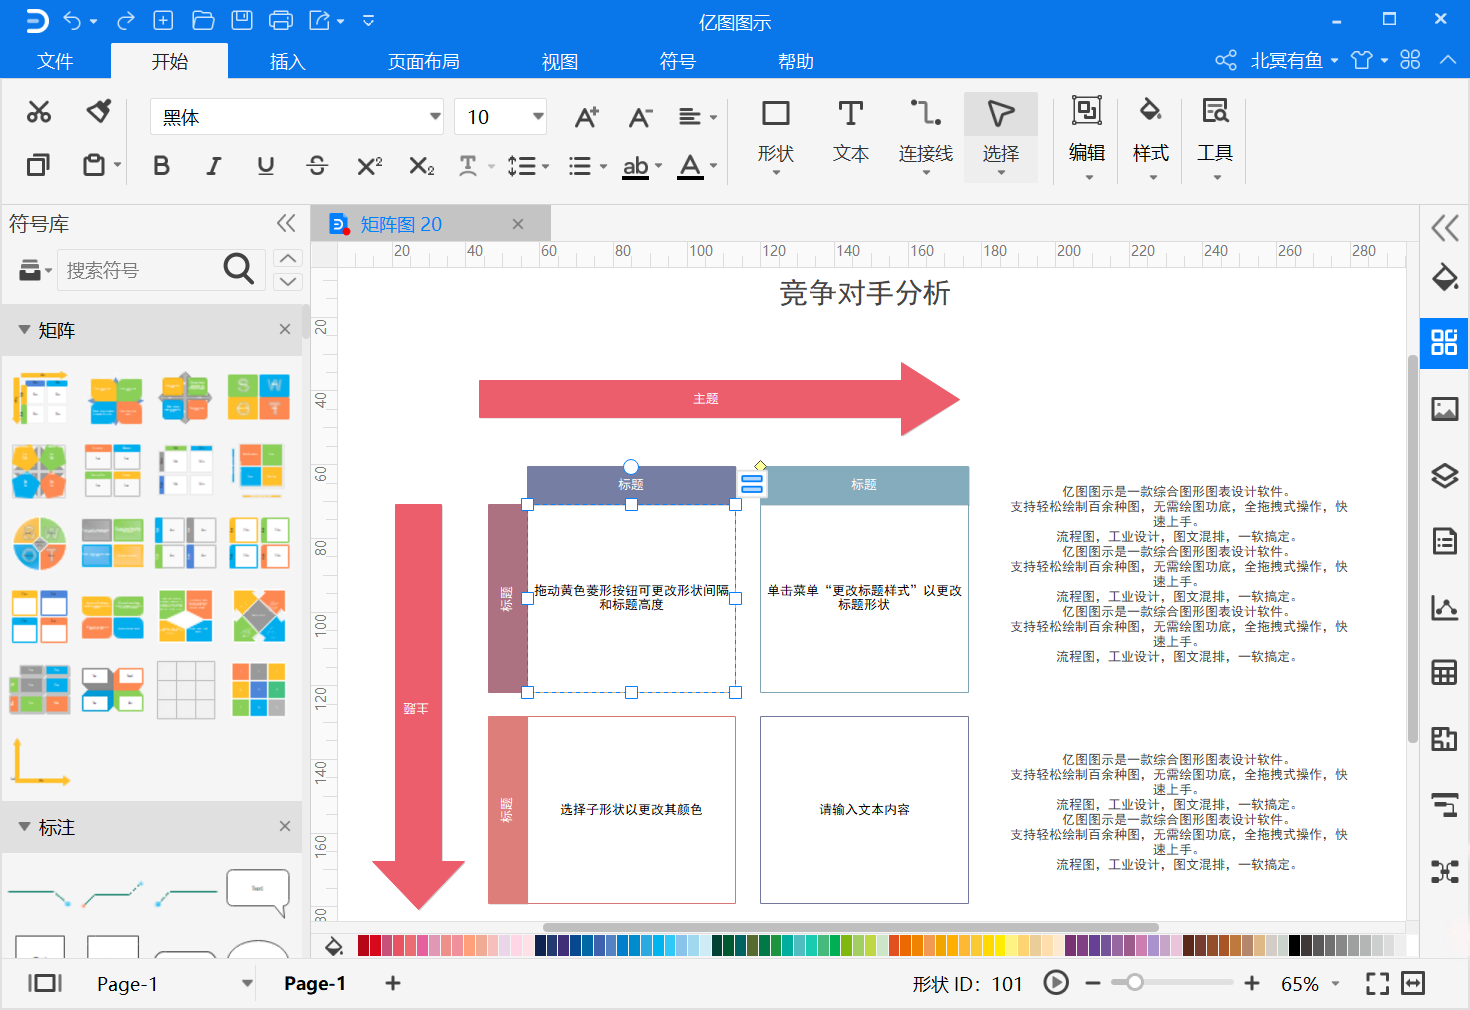The height and width of the screenshot is (1010, 1470).
Task: Click the 搜索符号 search input field
Action: point(139,270)
